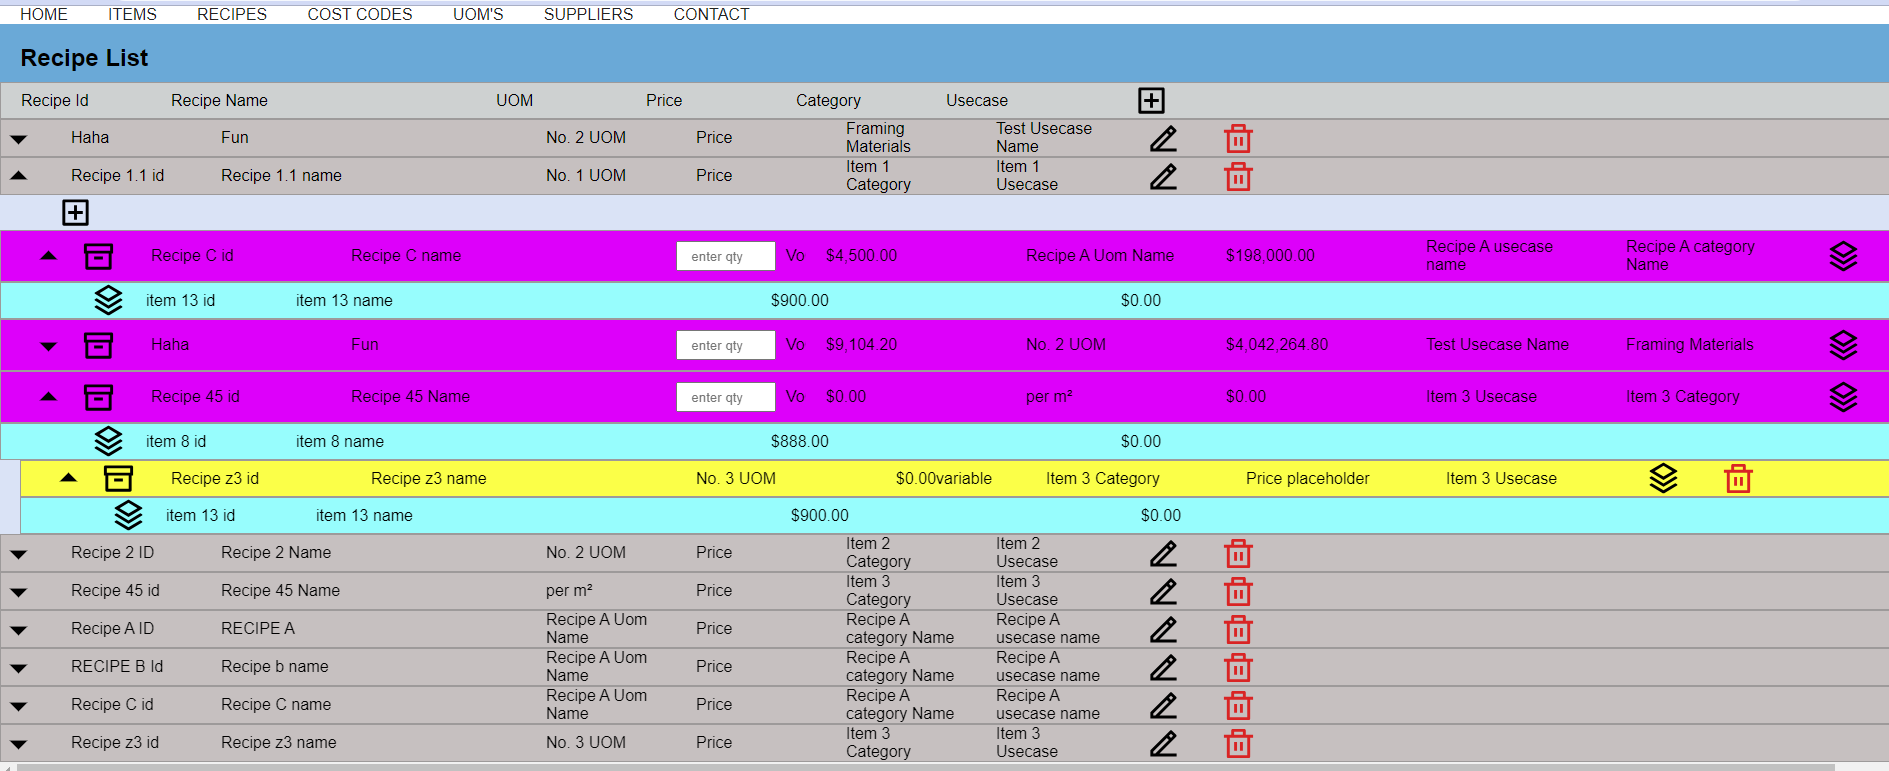1889x771 pixels.
Task: Collapse the Recipe z3 id yellow row
Action: (x=68, y=478)
